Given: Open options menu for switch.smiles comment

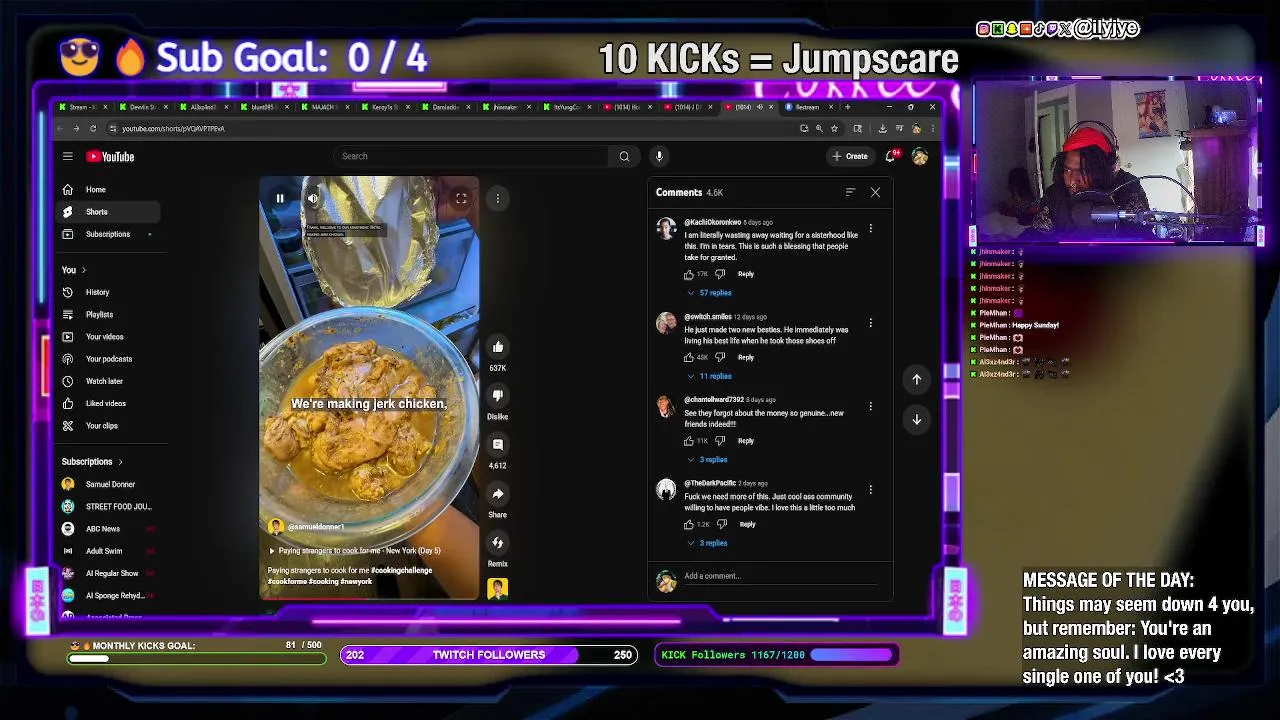Looking at the screenshot, I should (x=870, y=323).
